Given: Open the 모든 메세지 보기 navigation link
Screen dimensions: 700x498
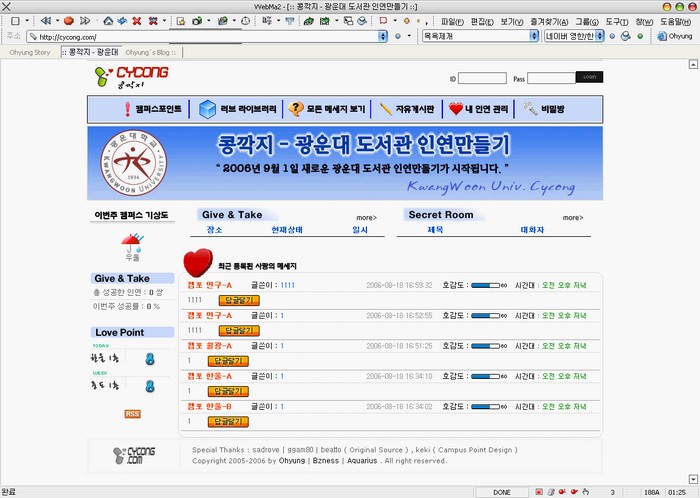Looking at the screenshot, I should 327,109.
